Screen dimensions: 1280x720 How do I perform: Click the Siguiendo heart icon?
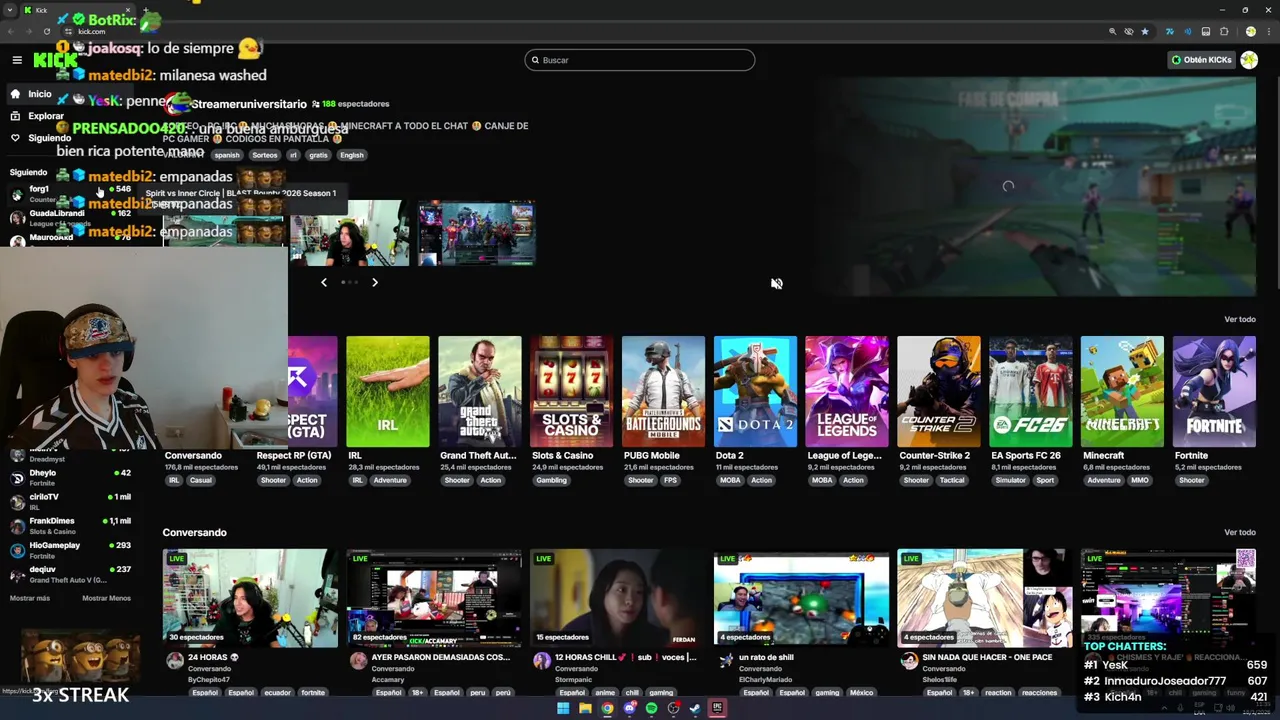[15, 138]
